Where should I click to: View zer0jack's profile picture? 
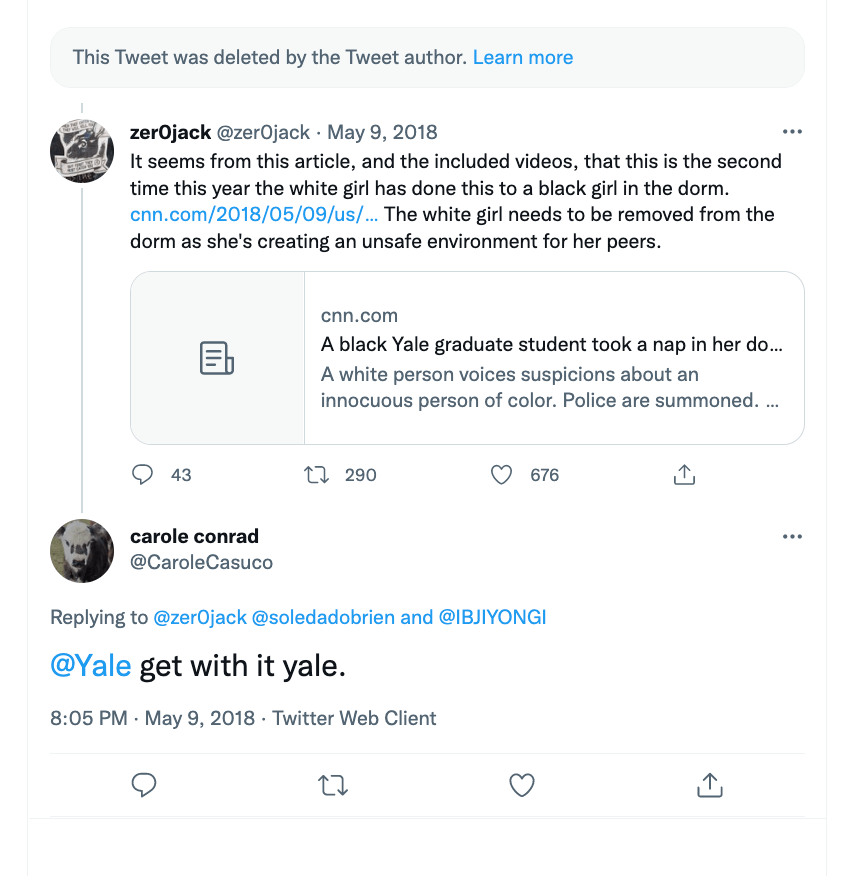[x=82, y=150]
